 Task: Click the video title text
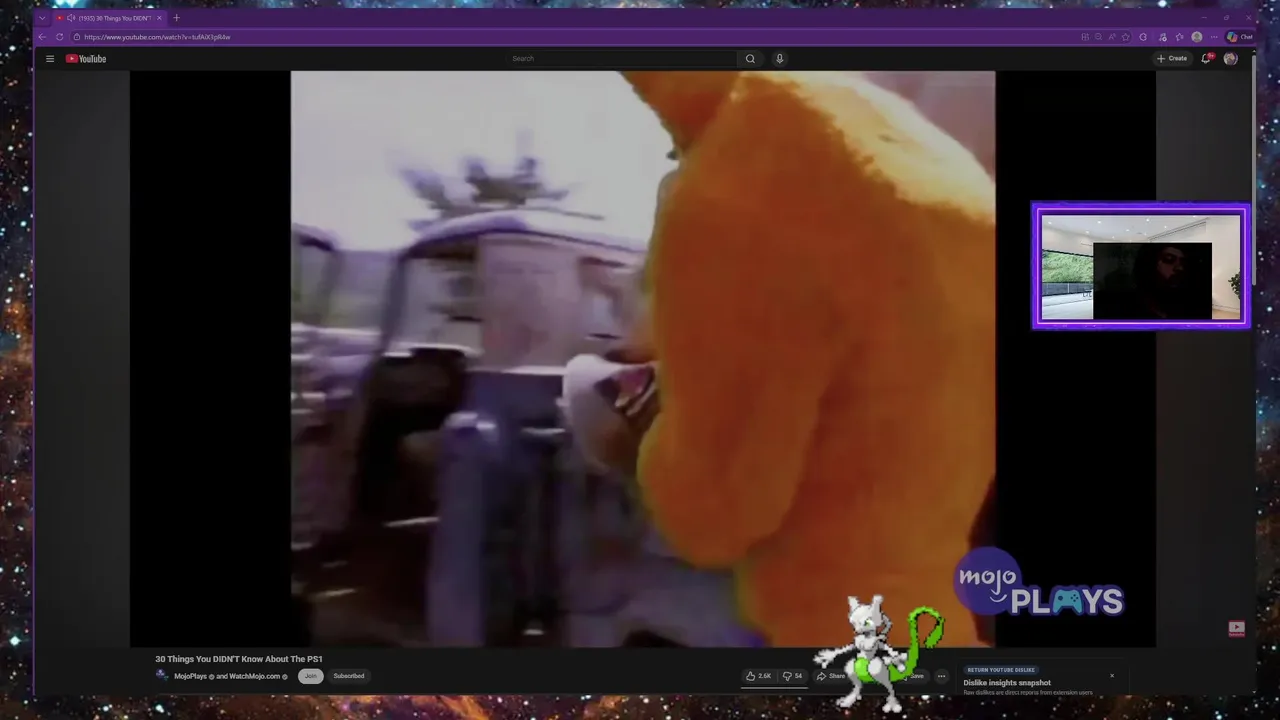tap(239, 659)
